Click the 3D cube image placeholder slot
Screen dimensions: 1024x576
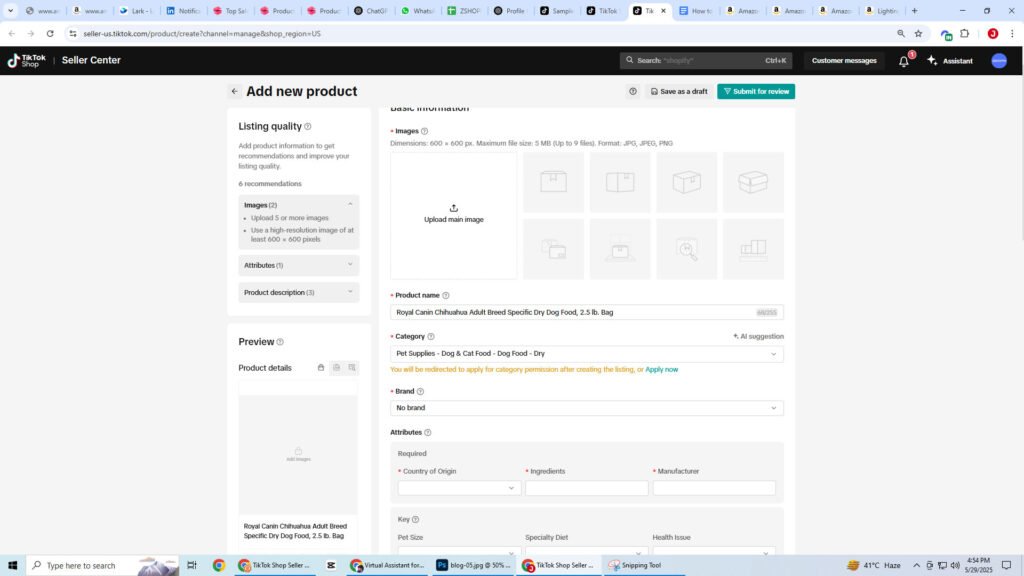pyautogui.click(x=686, y=182)
